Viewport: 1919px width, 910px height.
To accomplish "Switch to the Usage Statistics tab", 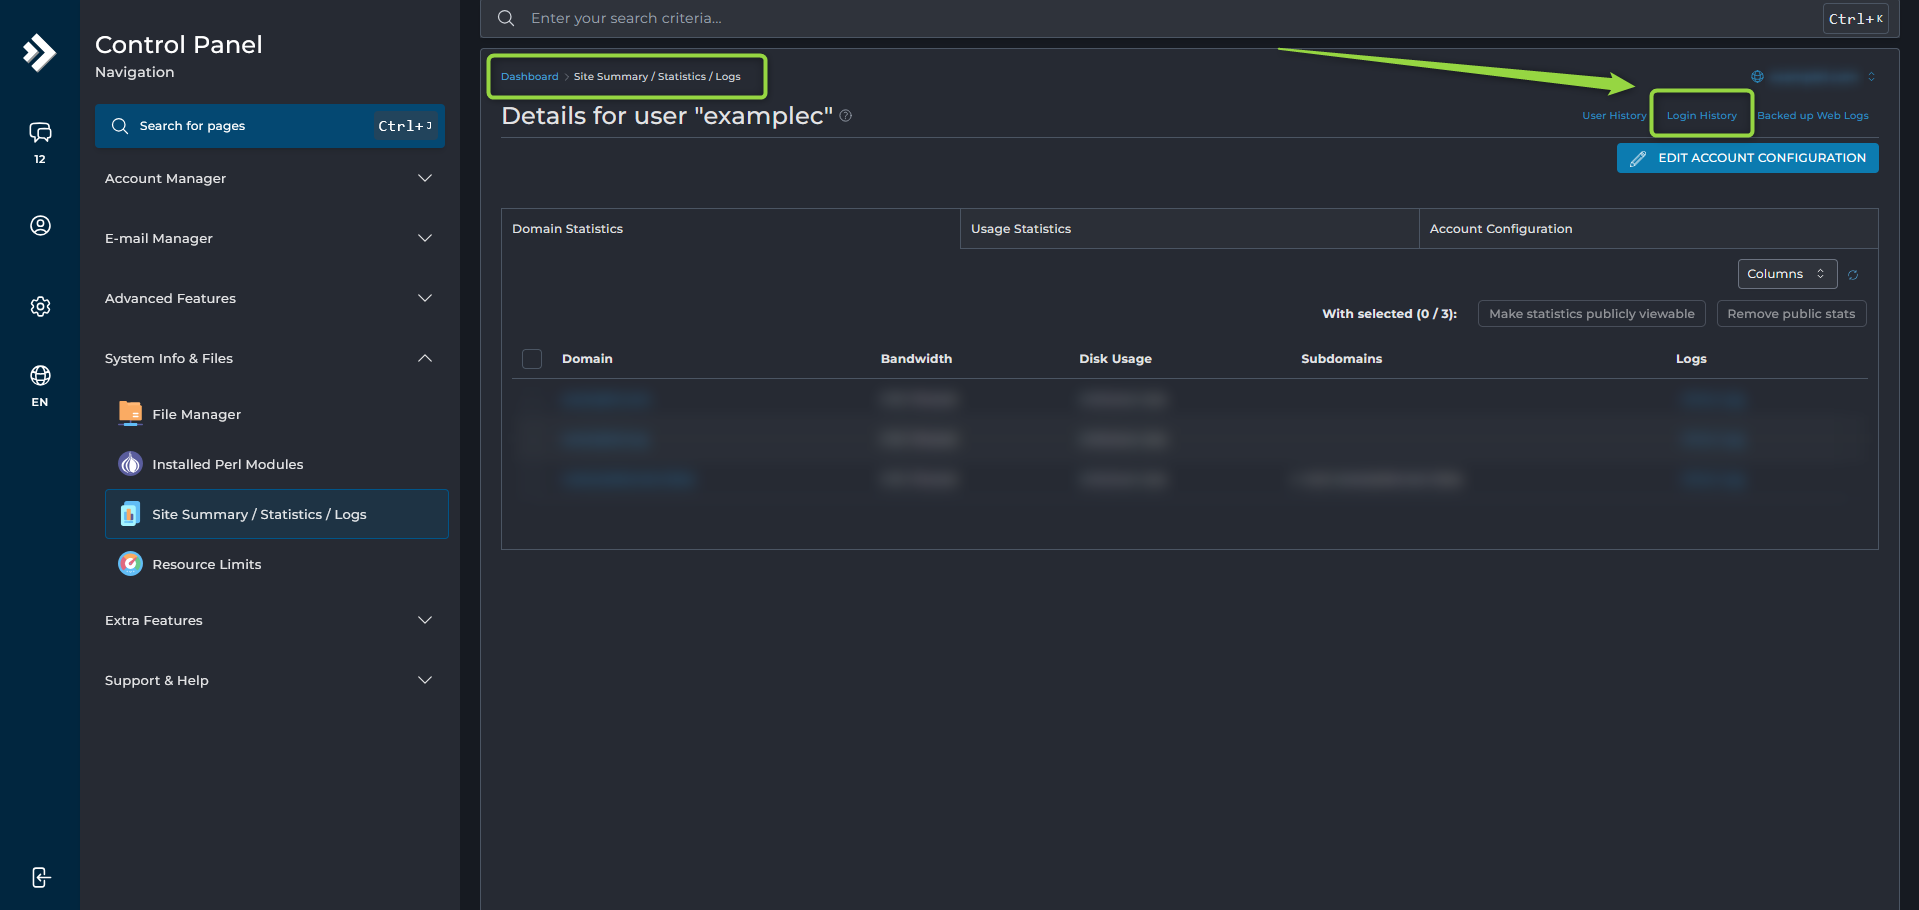I will point(1189,229).
